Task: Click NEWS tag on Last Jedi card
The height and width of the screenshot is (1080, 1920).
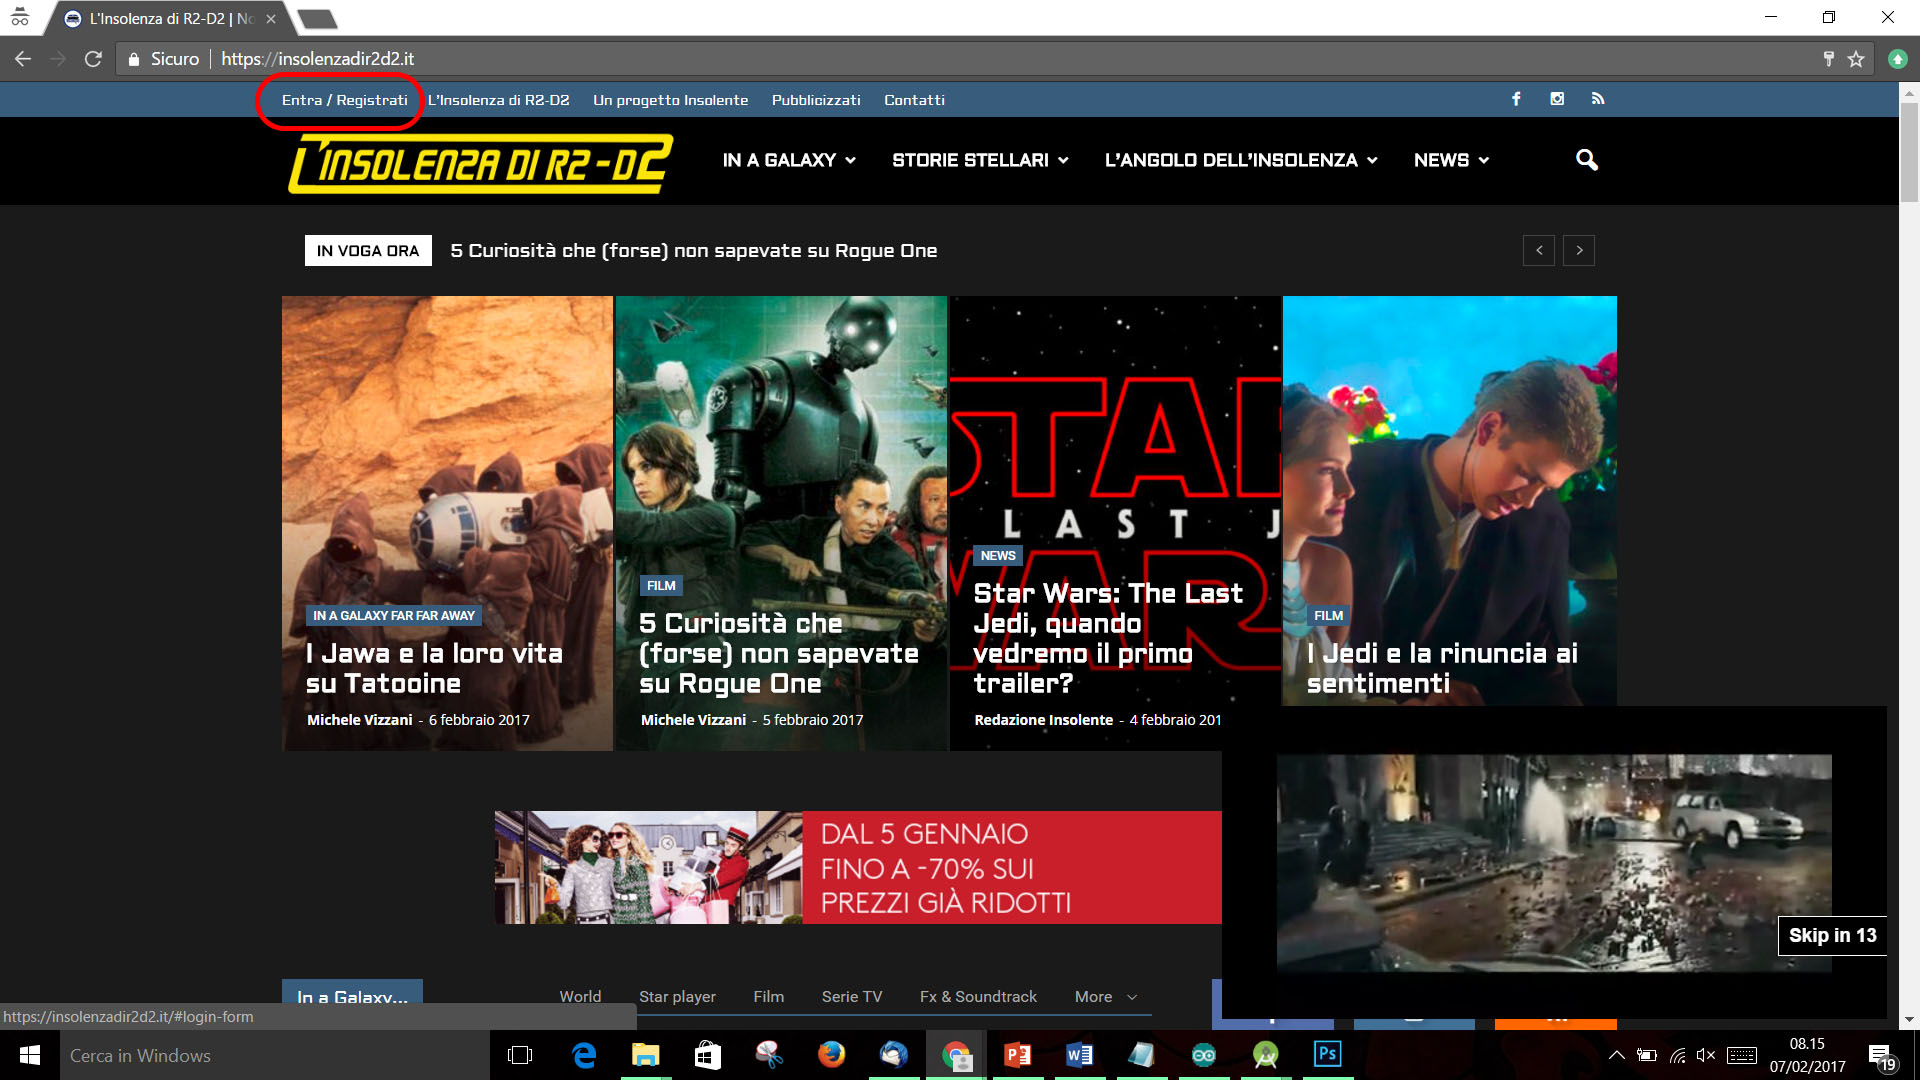Action: 998,555
